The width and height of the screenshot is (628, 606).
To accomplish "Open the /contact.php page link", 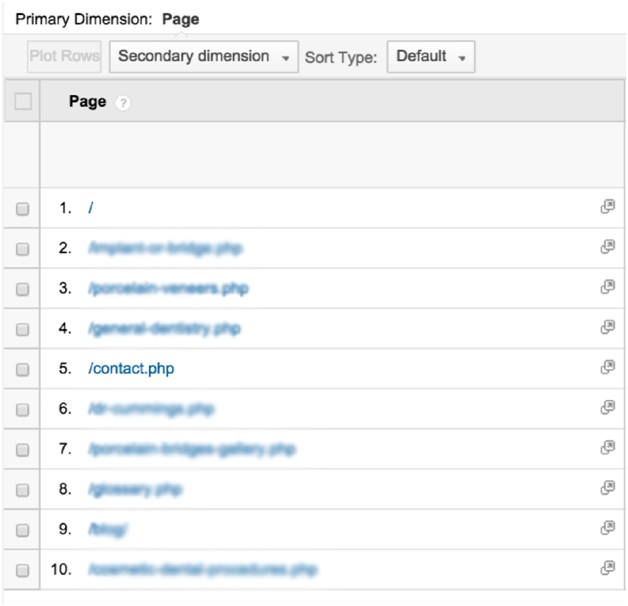I will (x=131, y=368).
